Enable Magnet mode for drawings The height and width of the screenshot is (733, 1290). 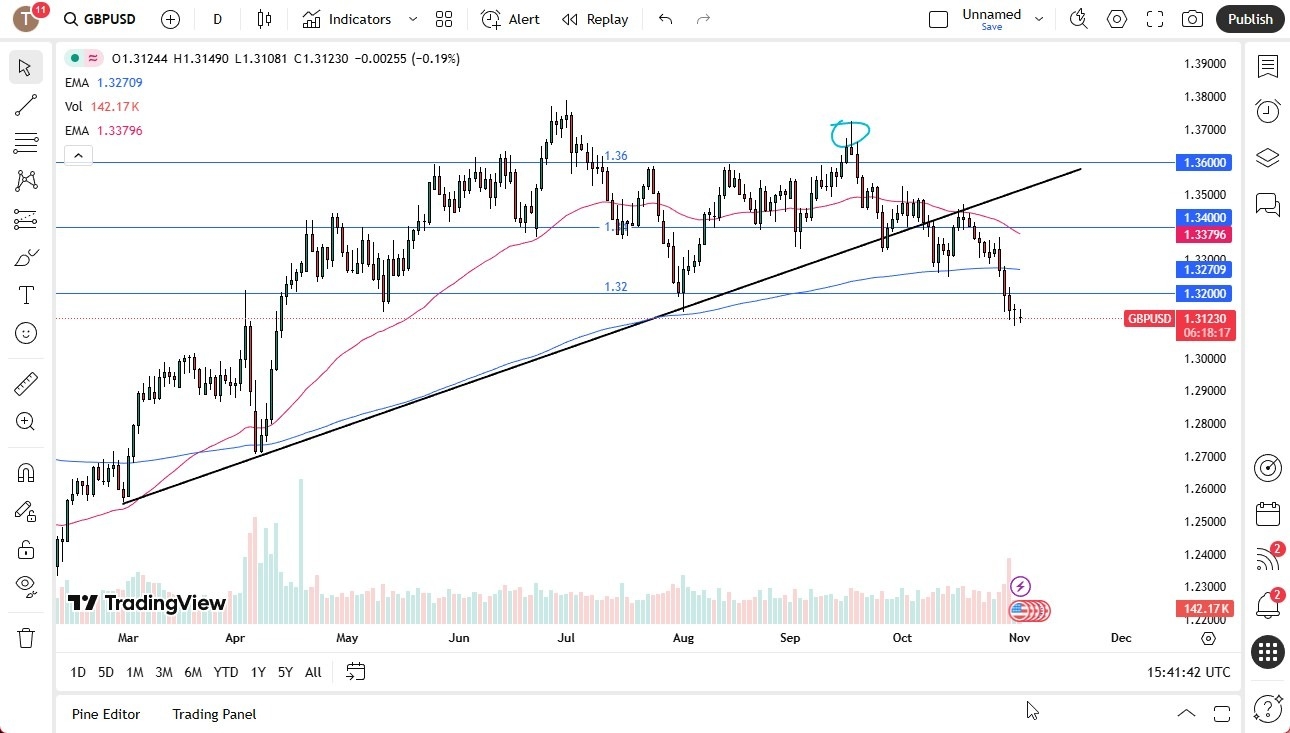coord(26,471)
